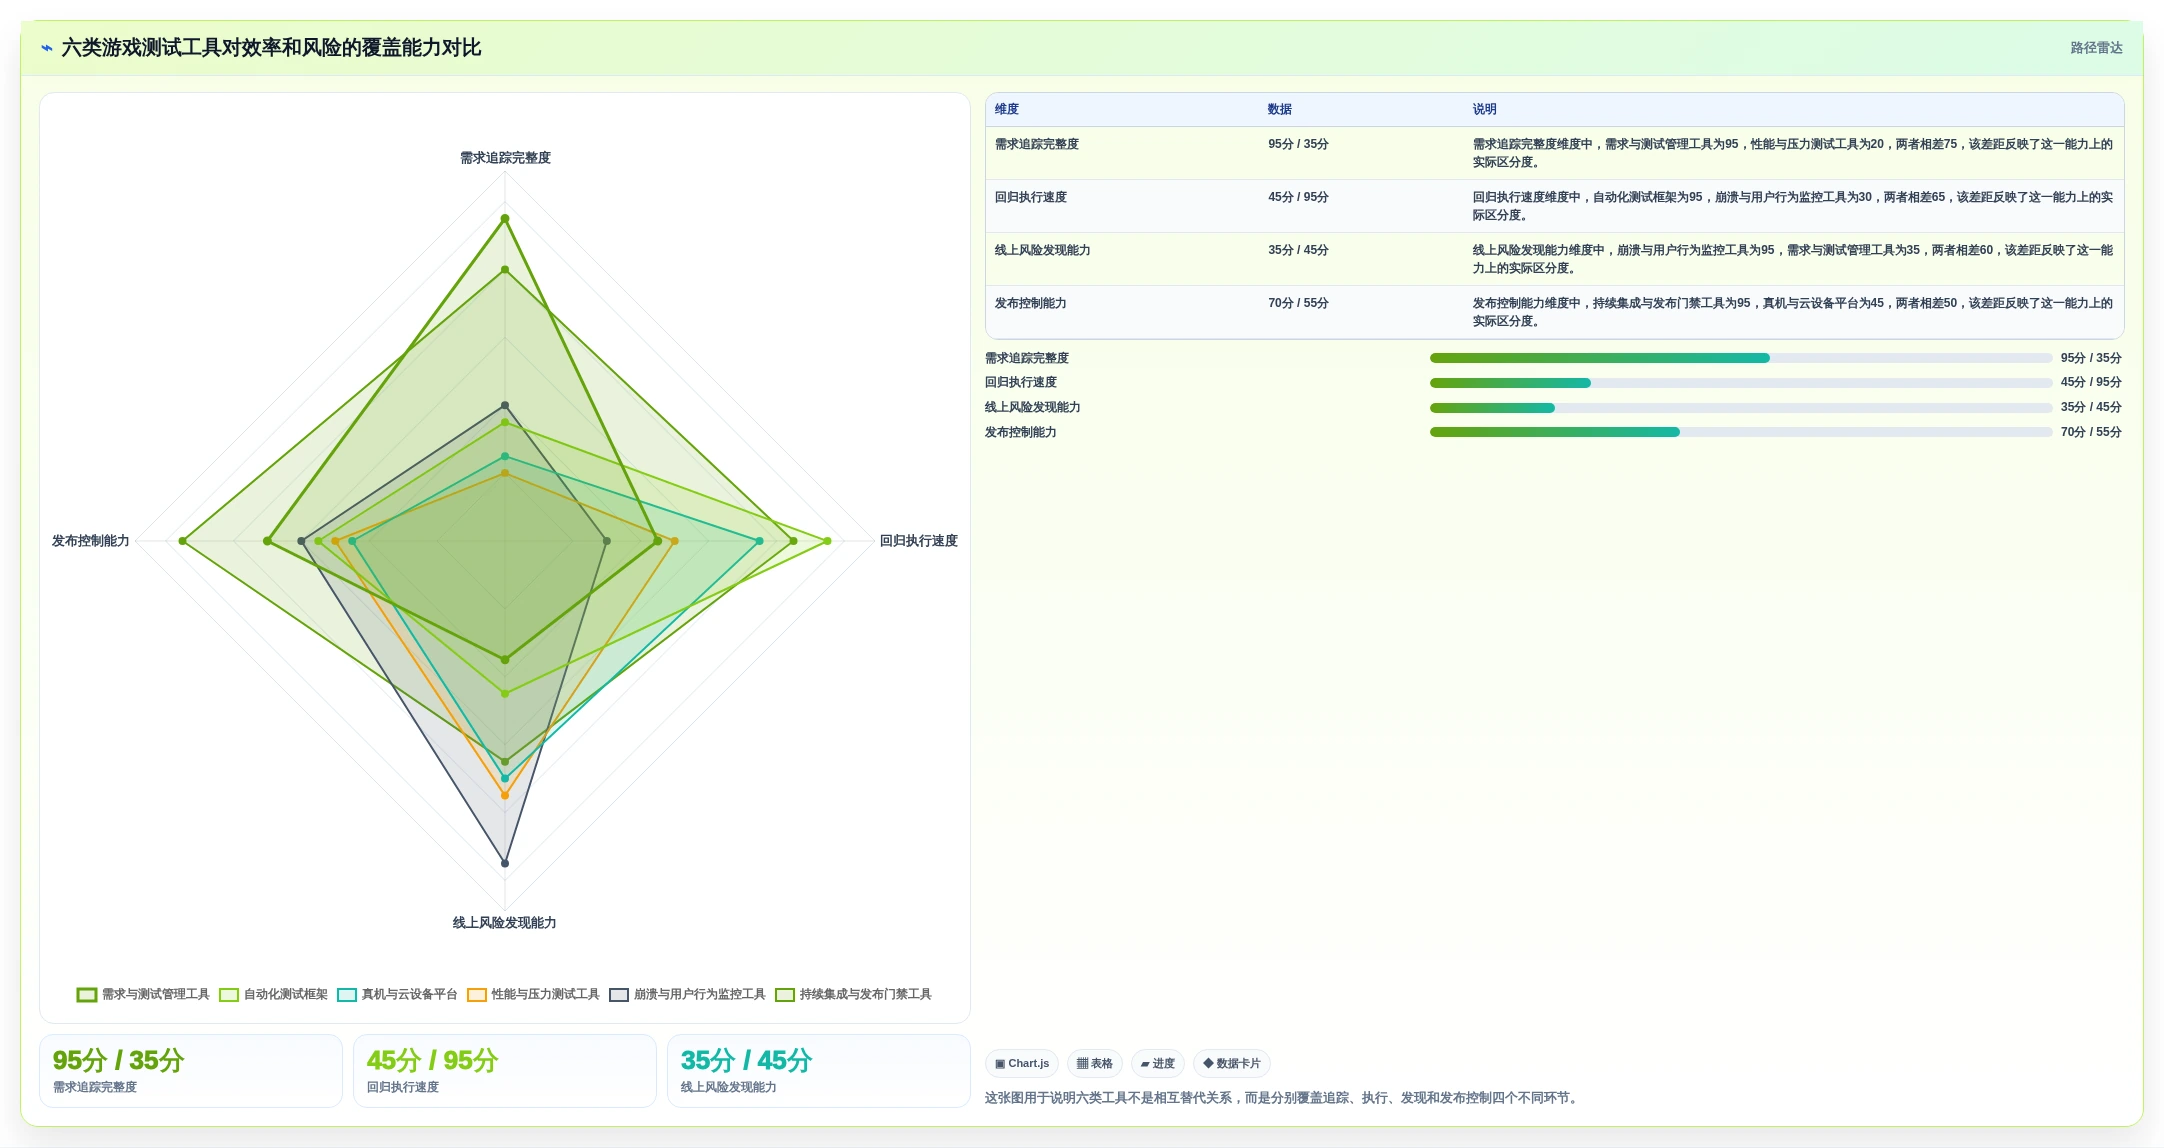Click the 线上风险发现能力 radar axis label
The height and width of the screenshot is (1148, 2164).
tap(505, 923)
